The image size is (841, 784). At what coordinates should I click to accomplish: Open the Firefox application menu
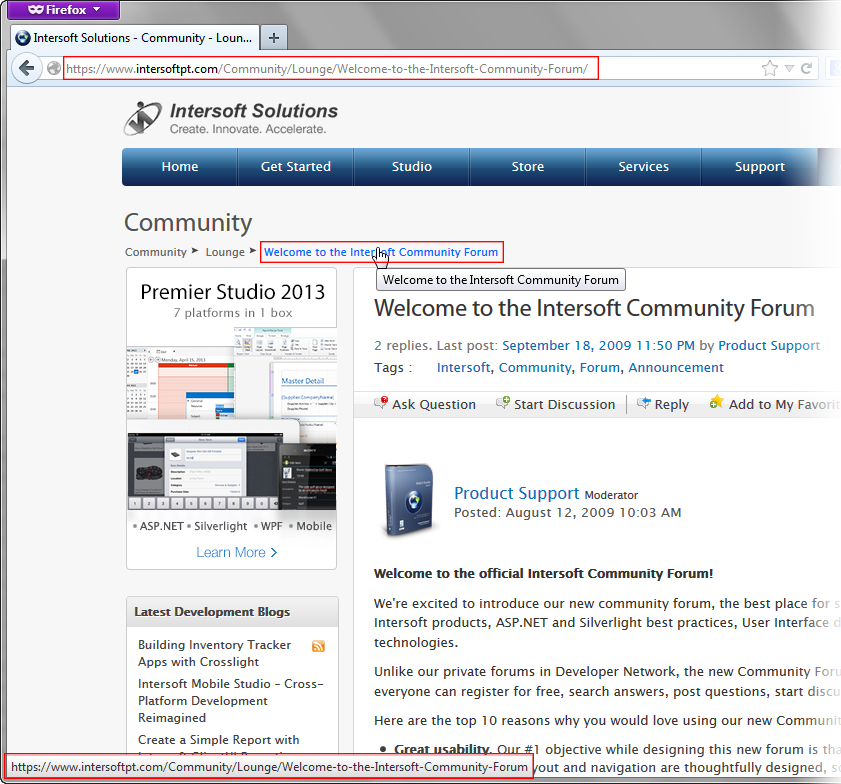(63, 10)
